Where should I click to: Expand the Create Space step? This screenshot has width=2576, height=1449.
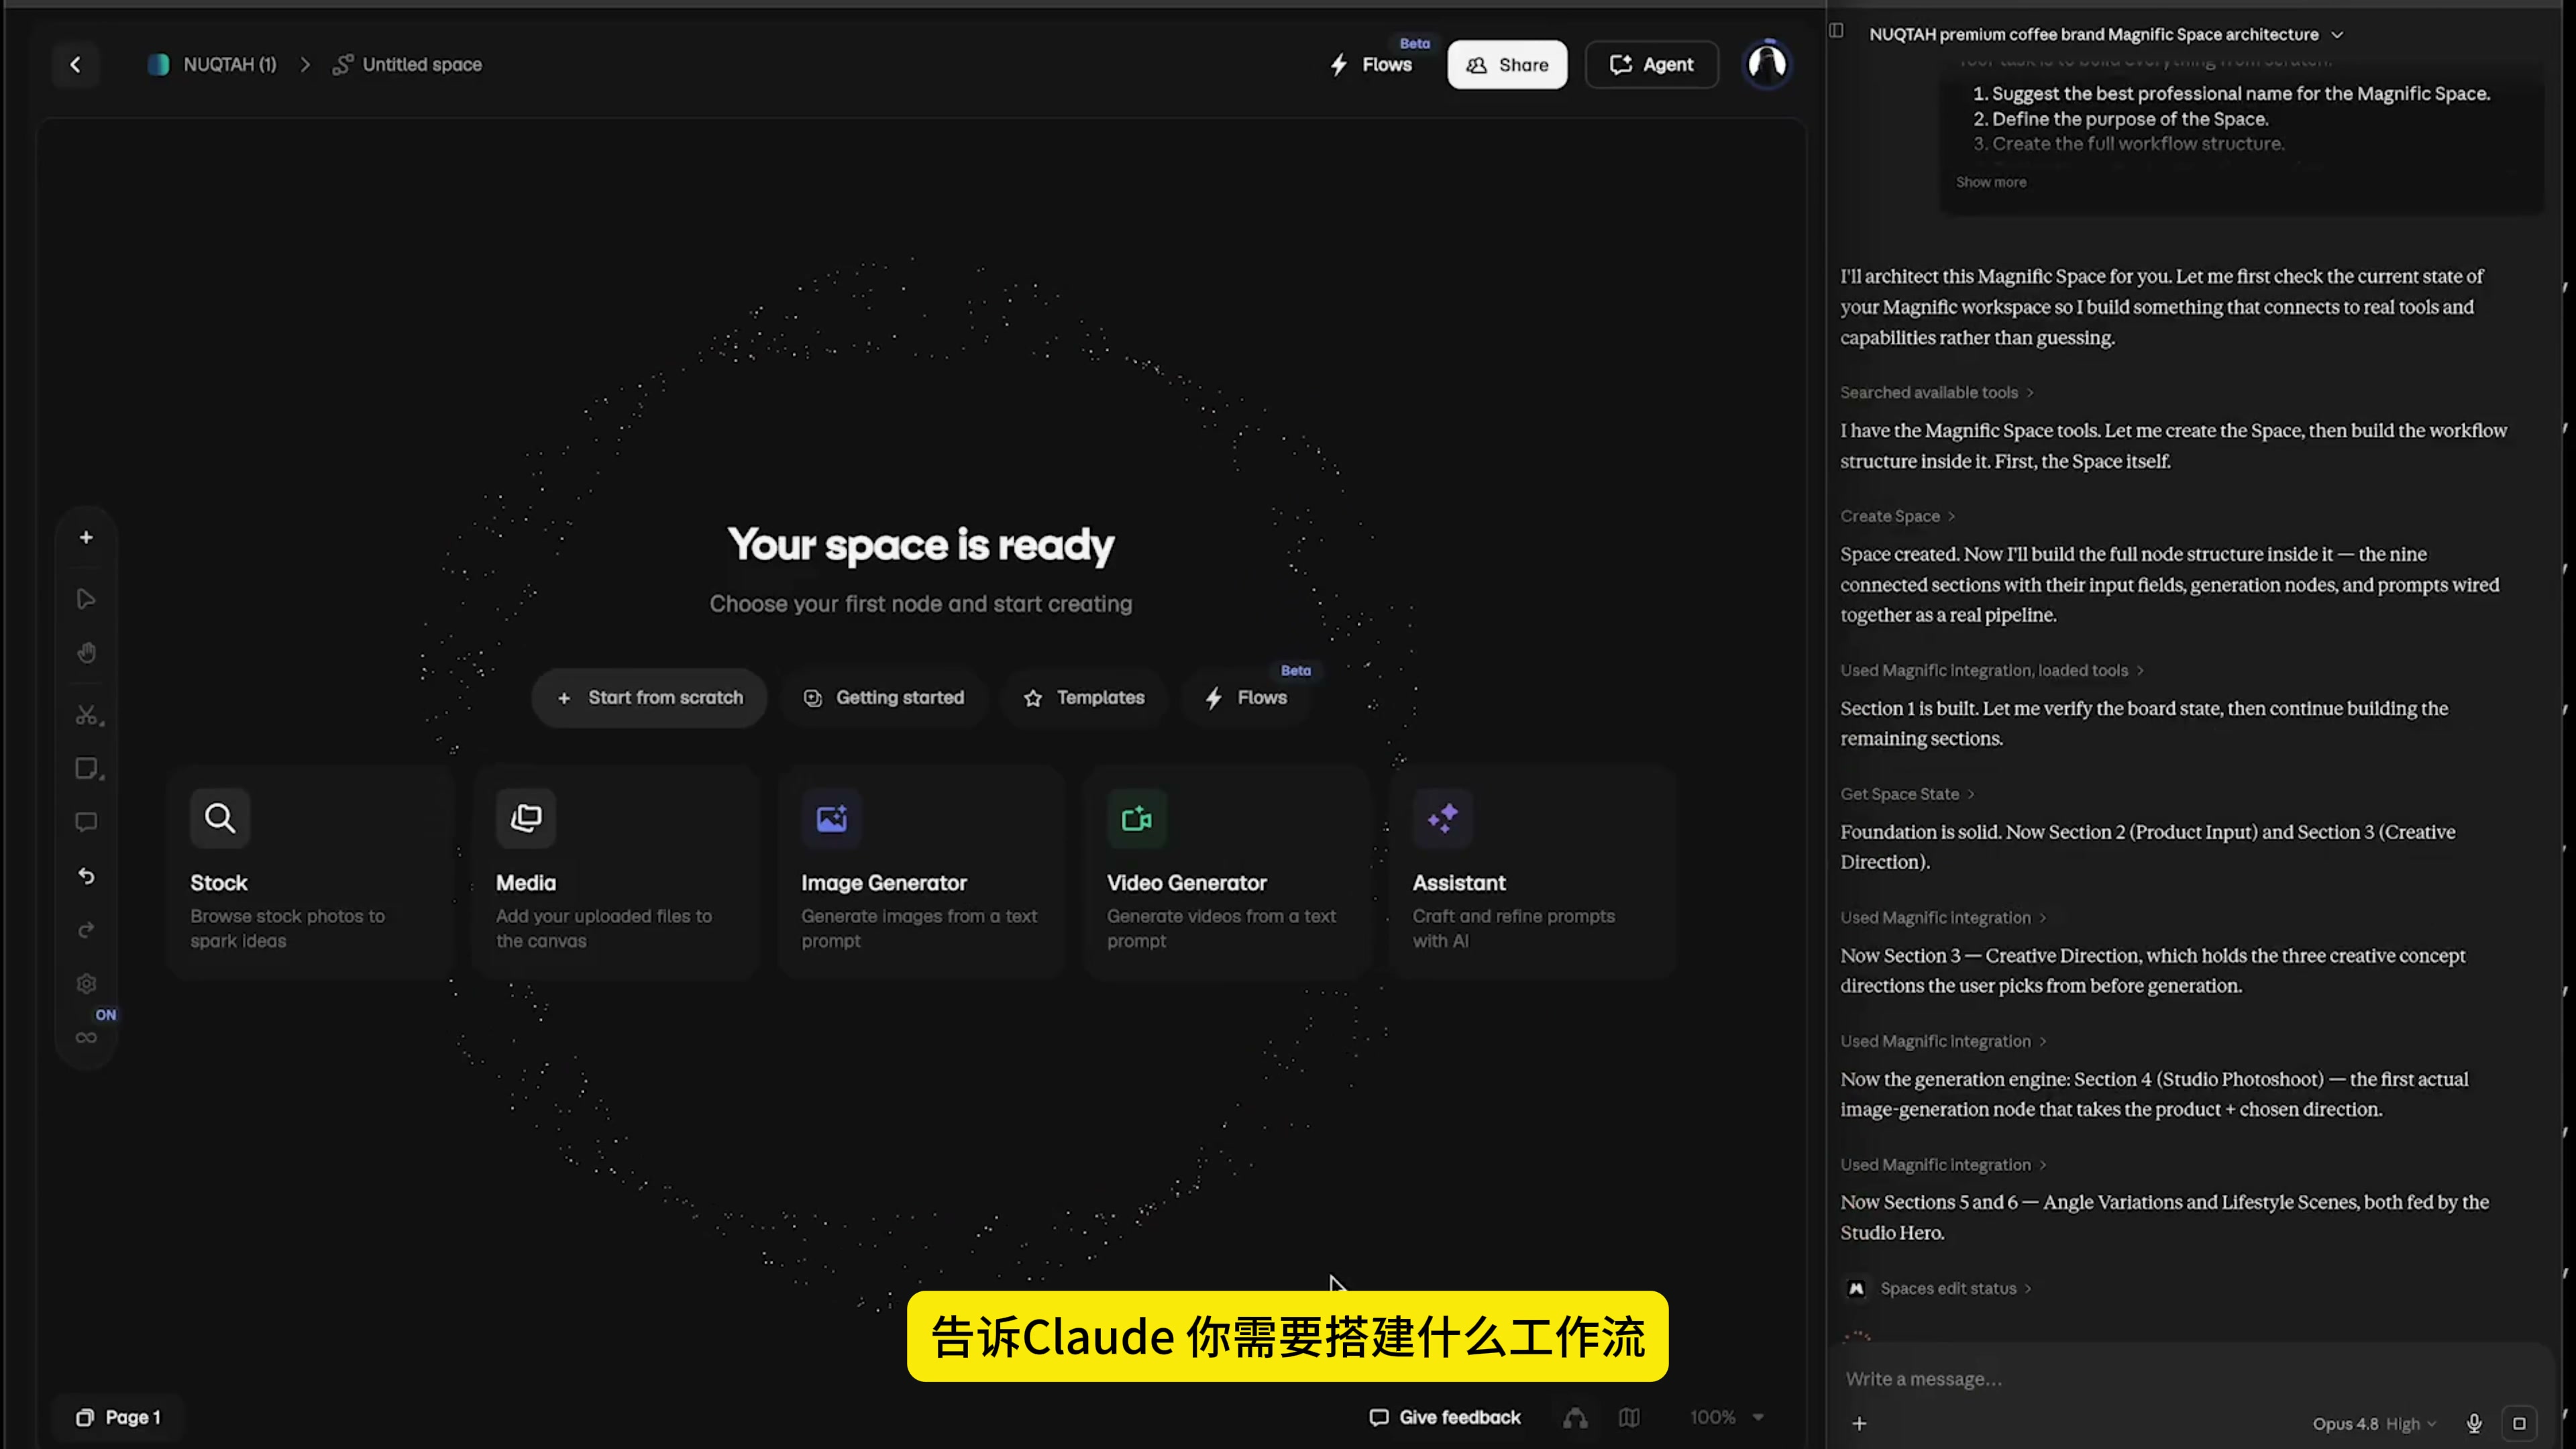coord(1897,516)
